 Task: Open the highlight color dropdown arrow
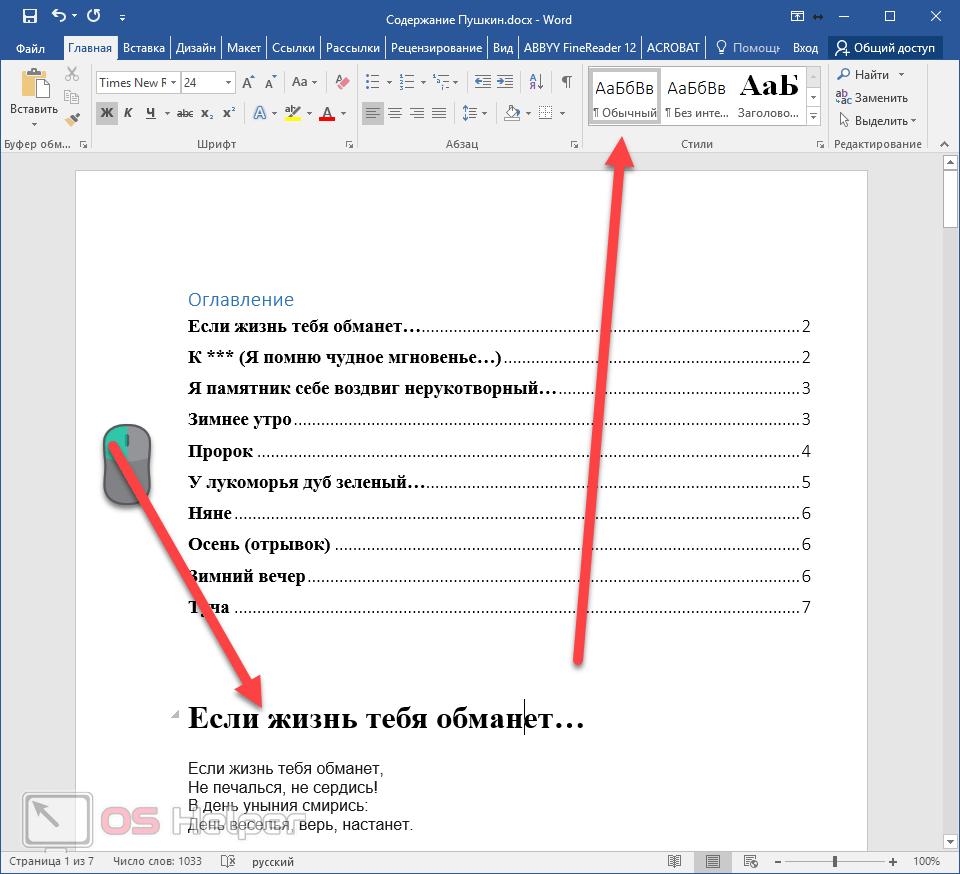point(309,113)
